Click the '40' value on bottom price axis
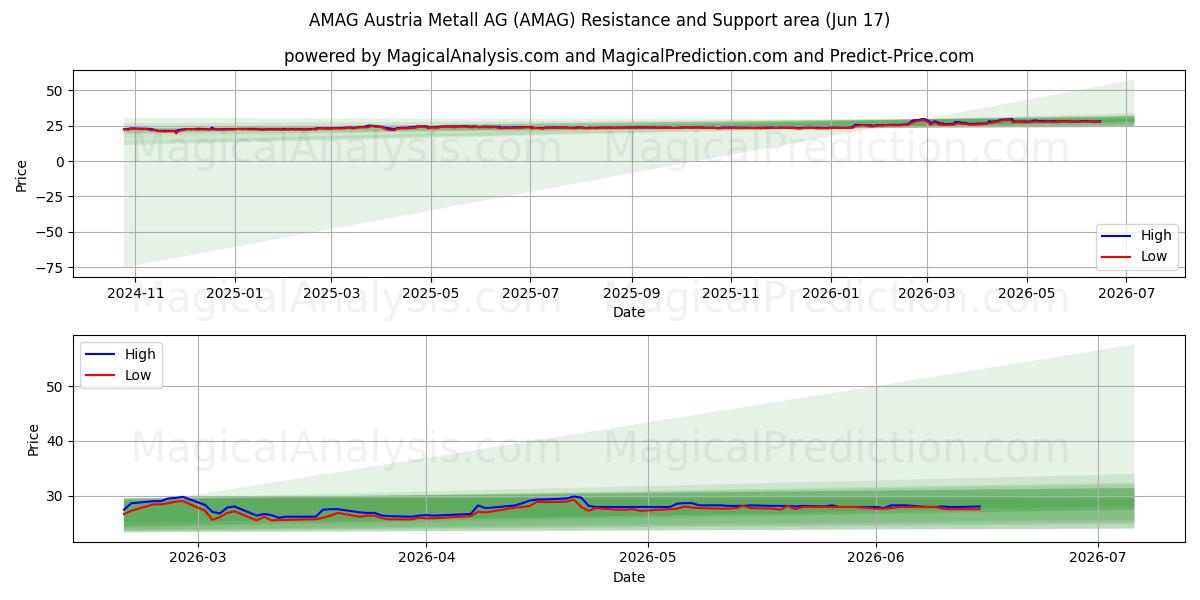Screen dimensions: 1200x600 pyautogui.click(x=57, y=441)
